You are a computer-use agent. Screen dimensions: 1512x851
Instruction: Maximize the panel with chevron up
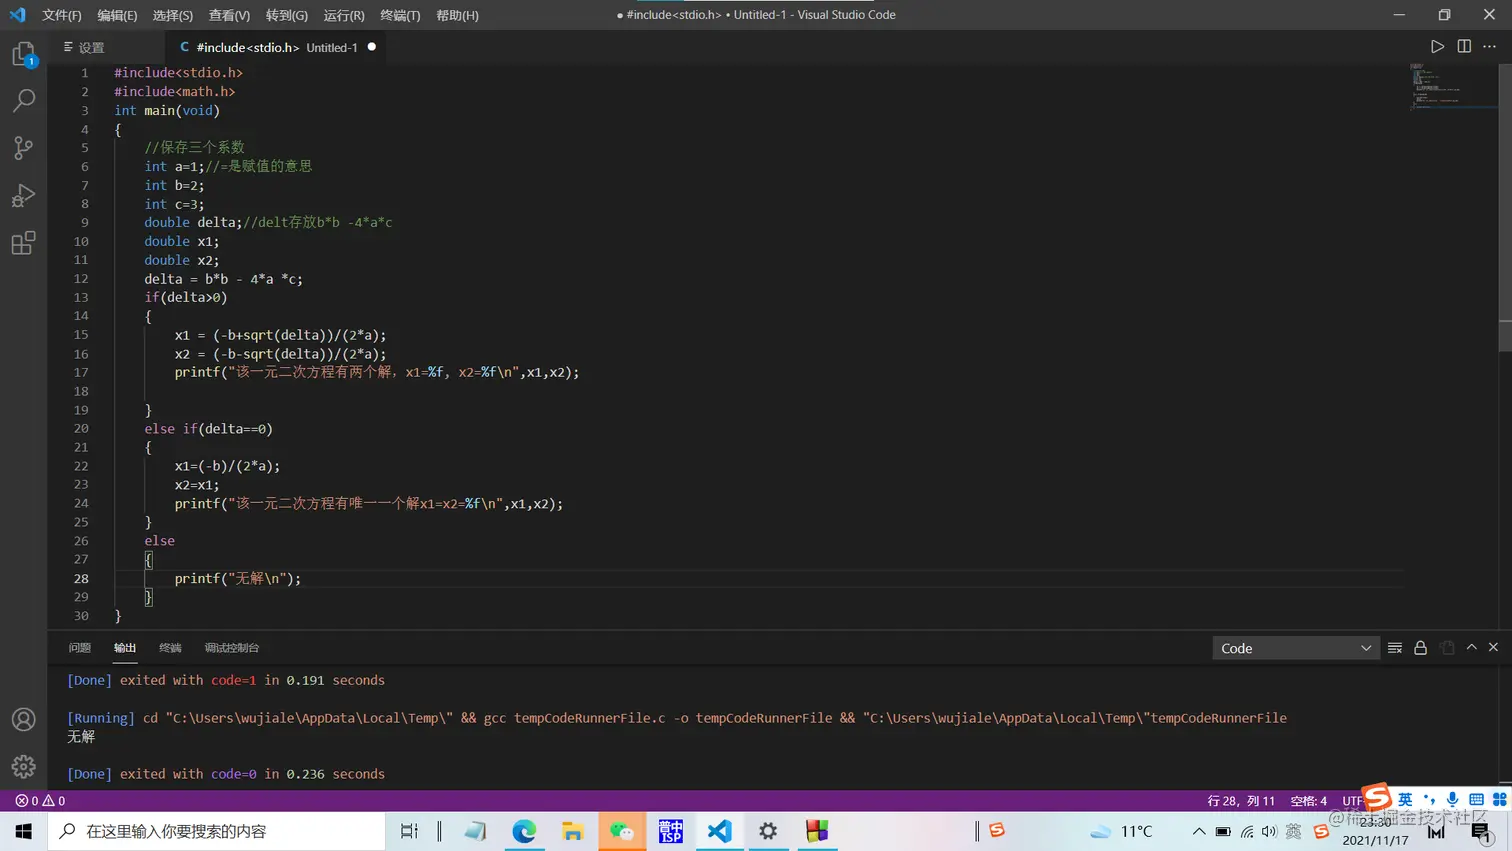point(1472,648)
